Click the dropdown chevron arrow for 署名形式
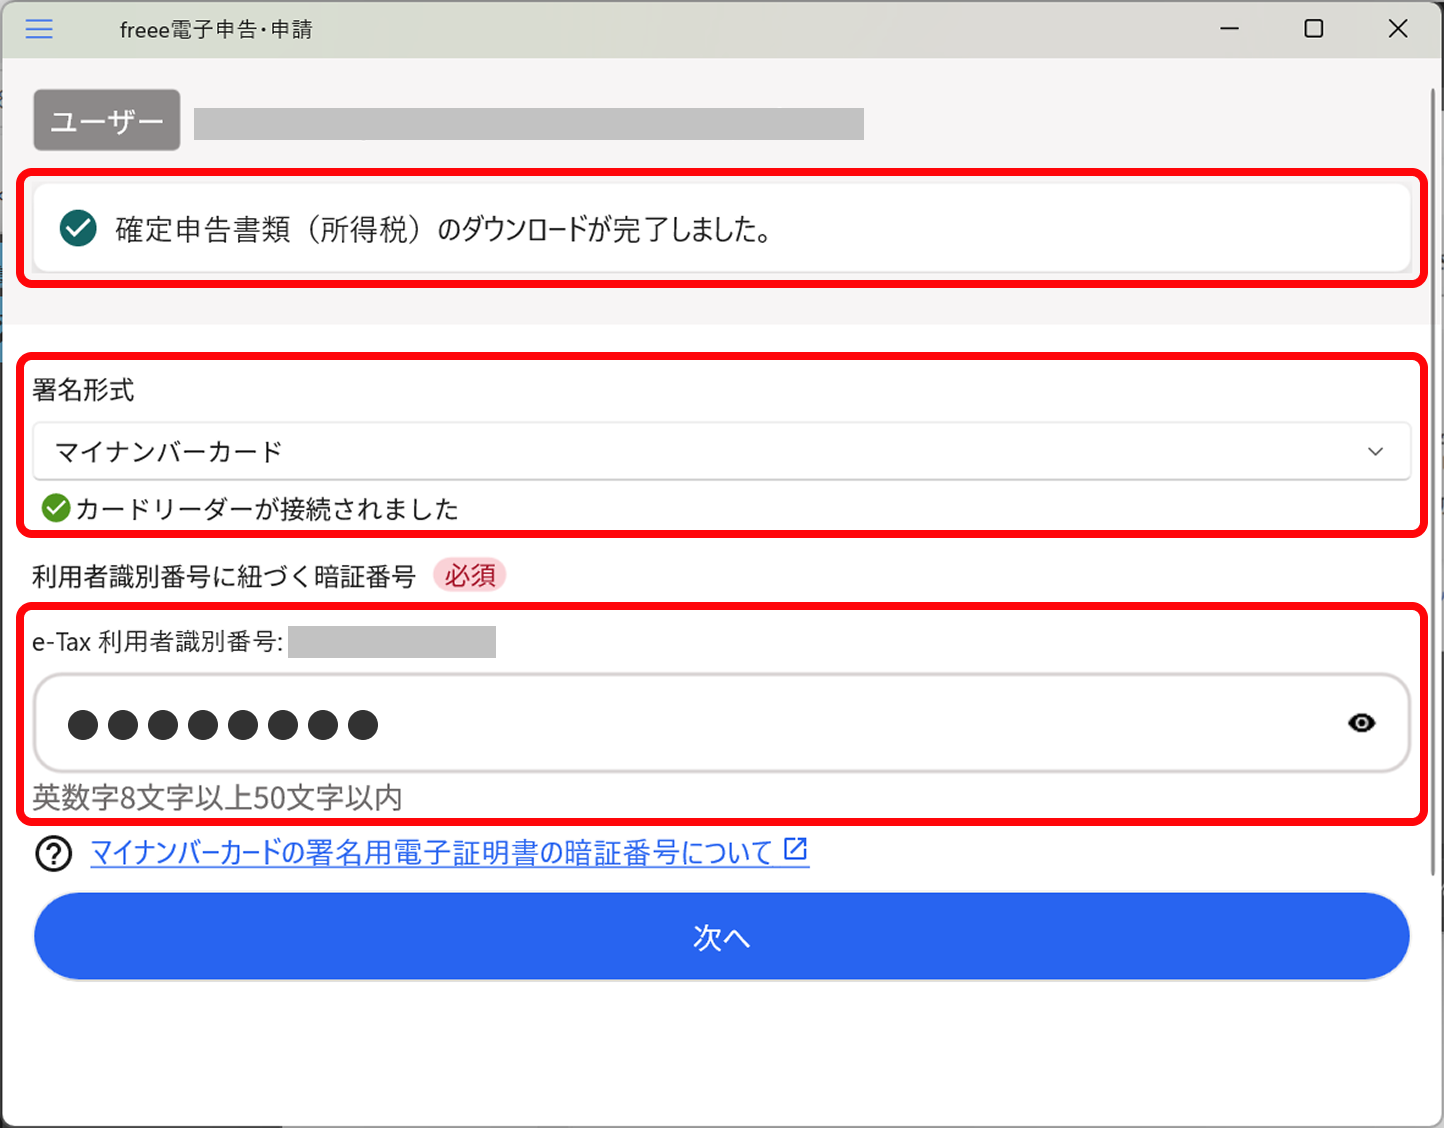 pyautogui.click(x=1375, y=451)
